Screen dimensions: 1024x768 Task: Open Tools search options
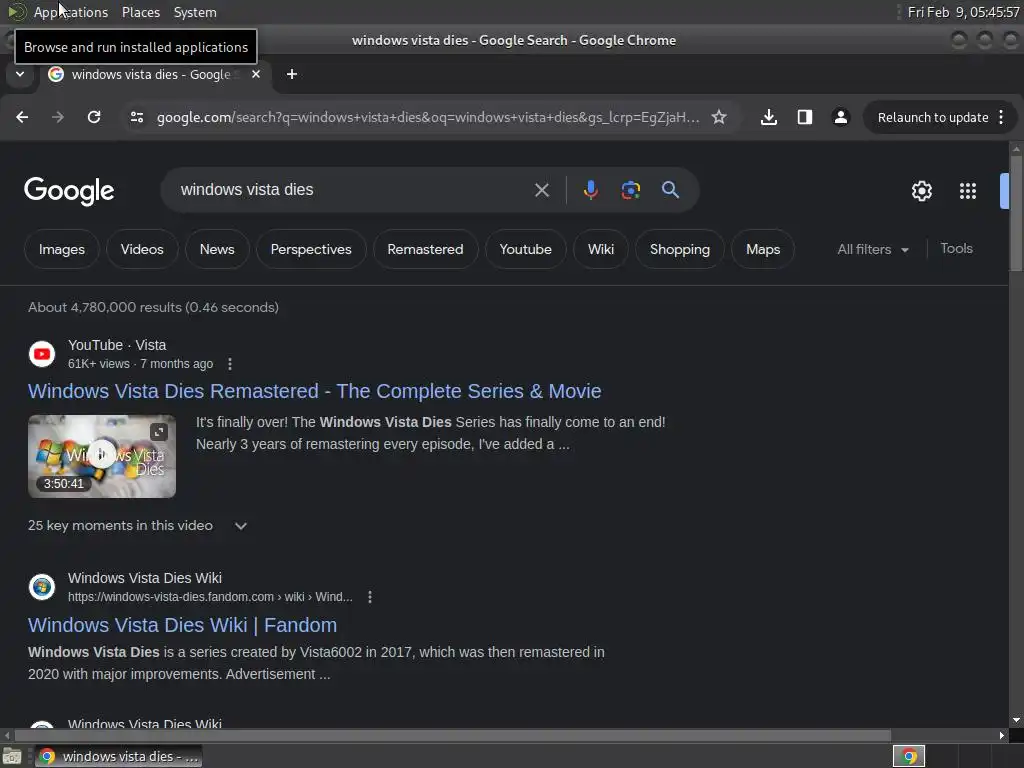point(956,249)
